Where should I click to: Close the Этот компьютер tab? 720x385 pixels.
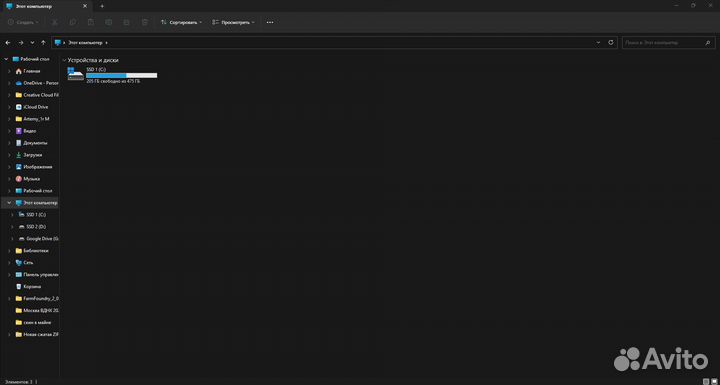(x=86, y=6)
